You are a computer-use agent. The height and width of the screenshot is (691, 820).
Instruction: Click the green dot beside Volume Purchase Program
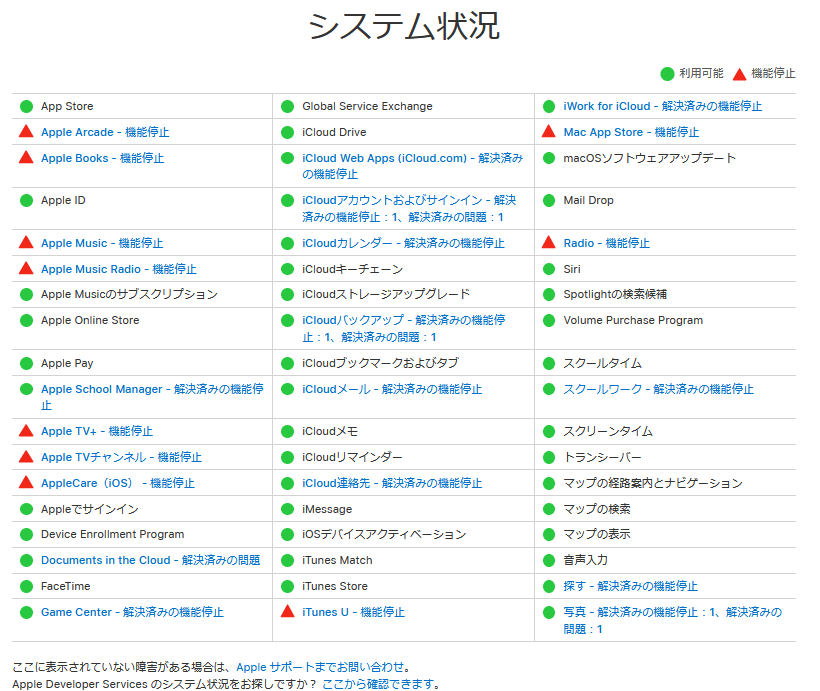[549, 320]
